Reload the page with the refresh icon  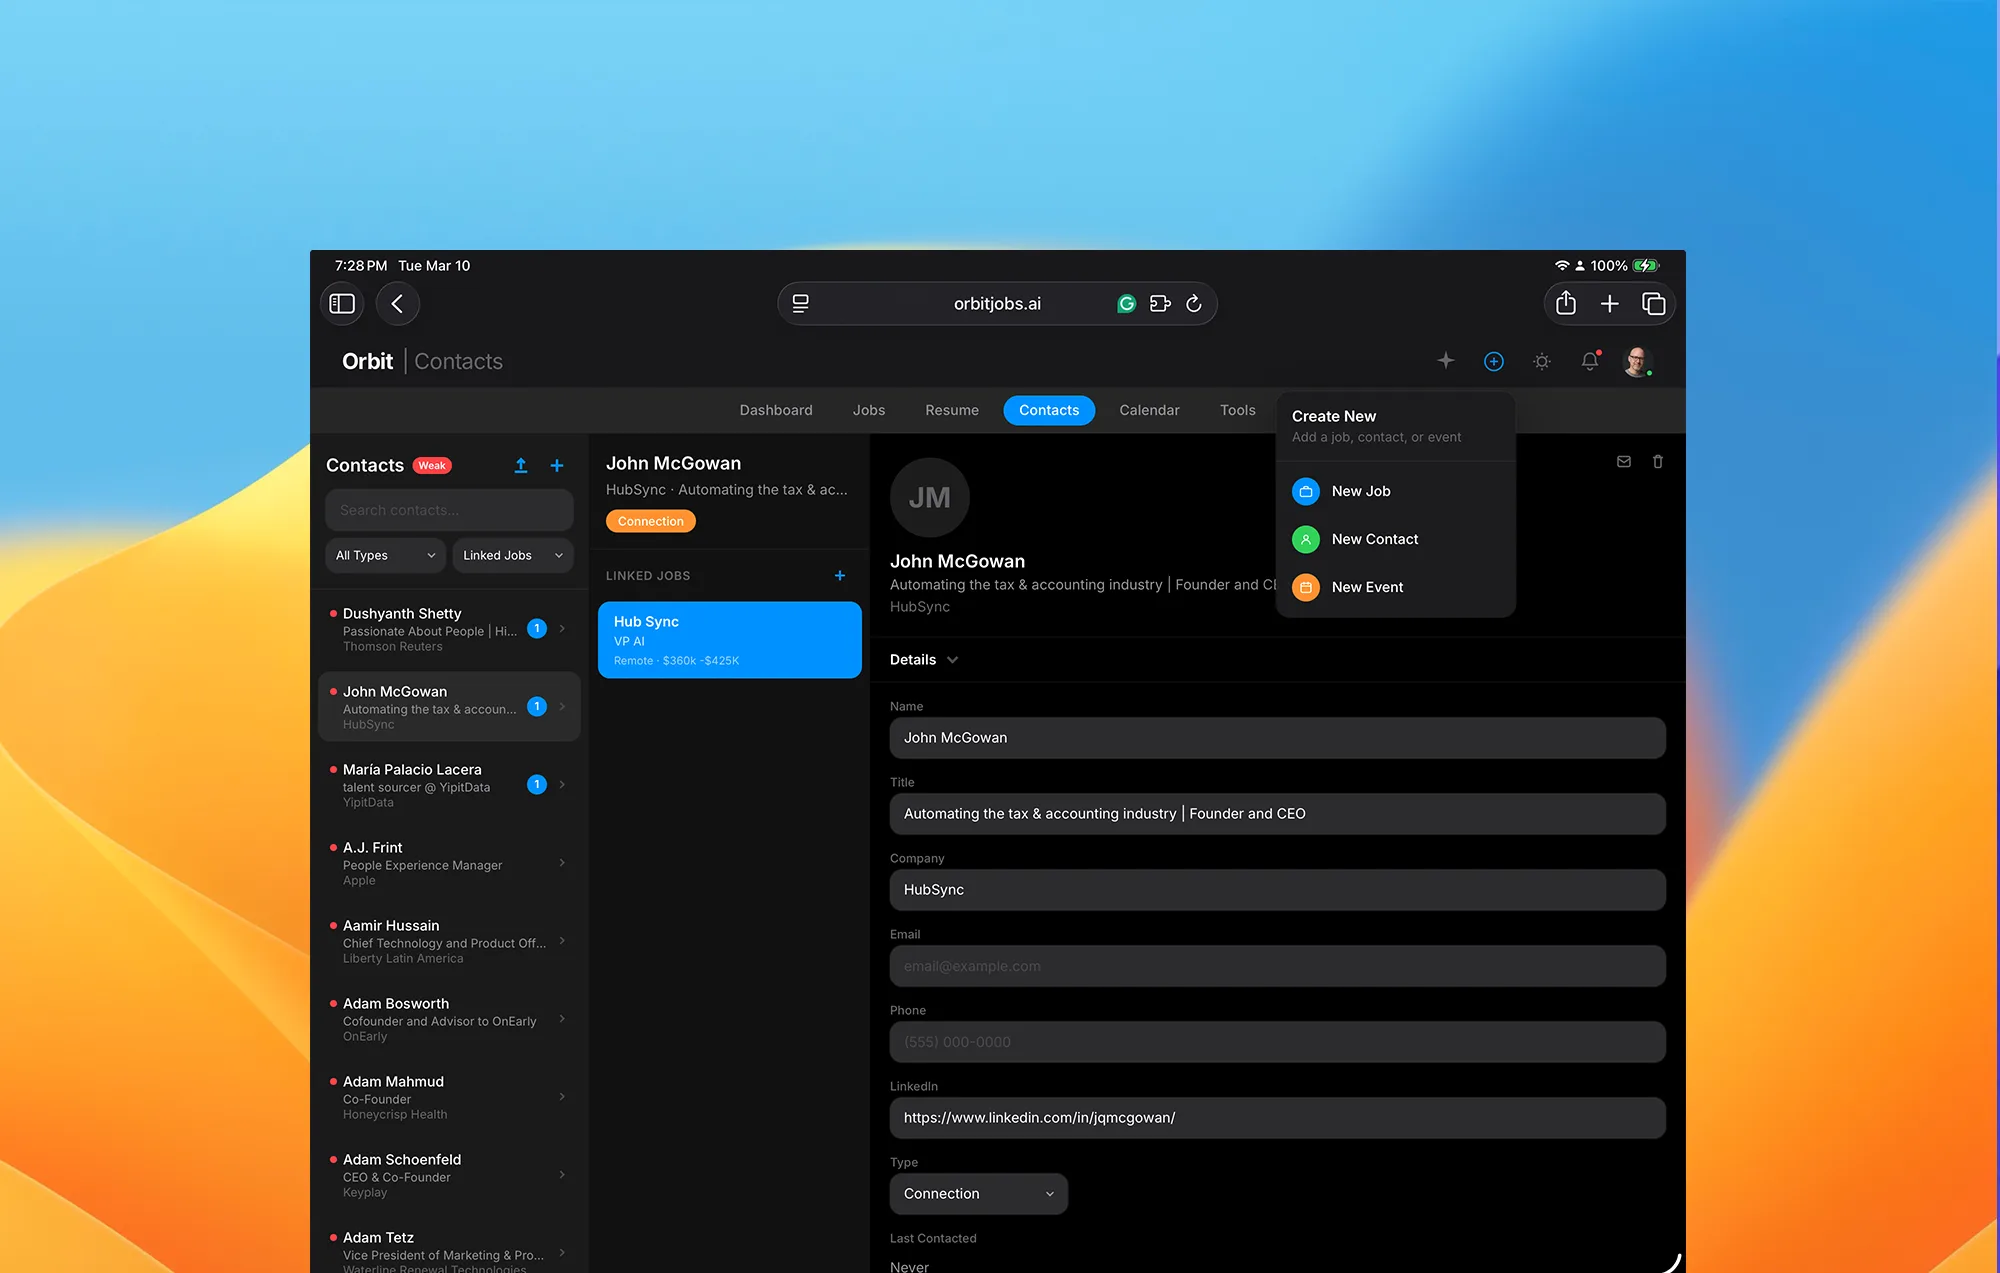pos(1193,303)
